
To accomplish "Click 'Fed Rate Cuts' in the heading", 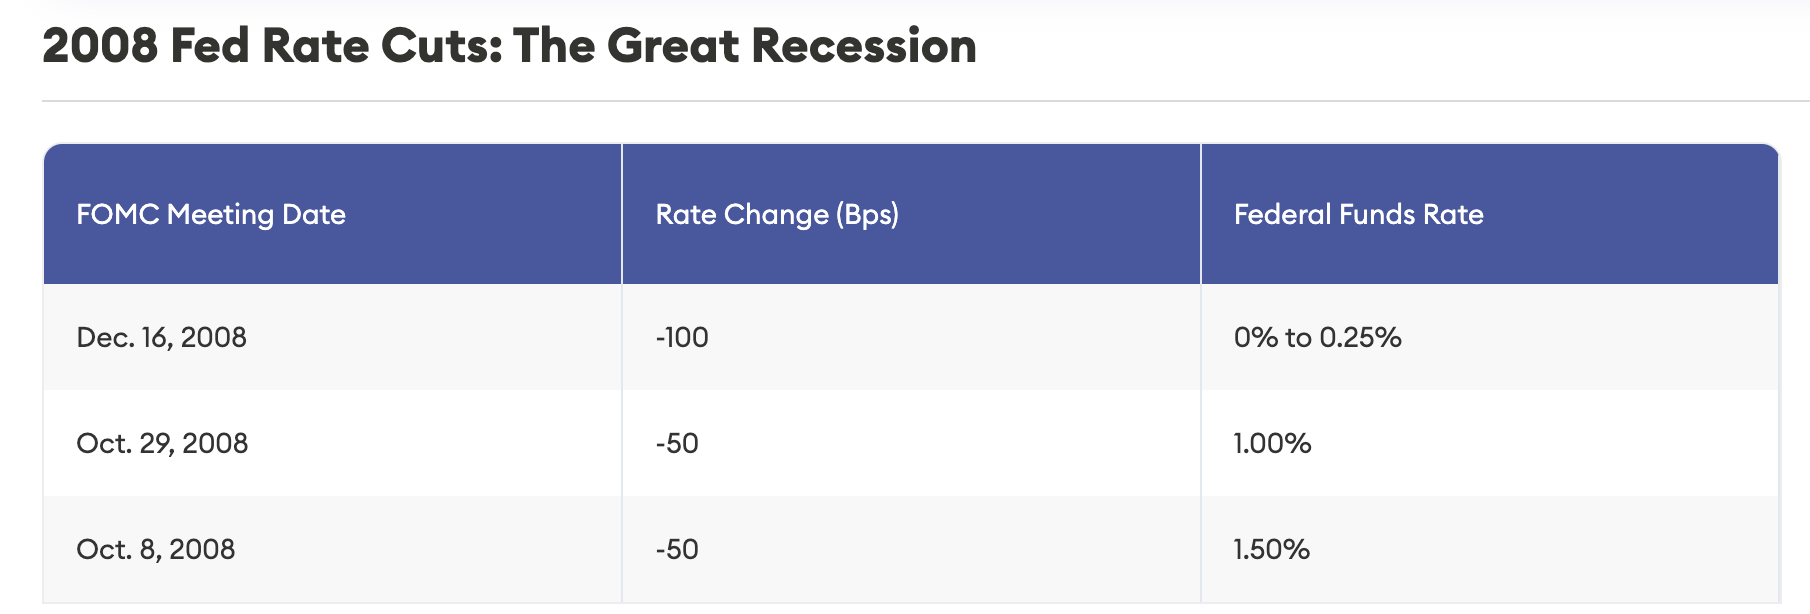I will [336, 46].
